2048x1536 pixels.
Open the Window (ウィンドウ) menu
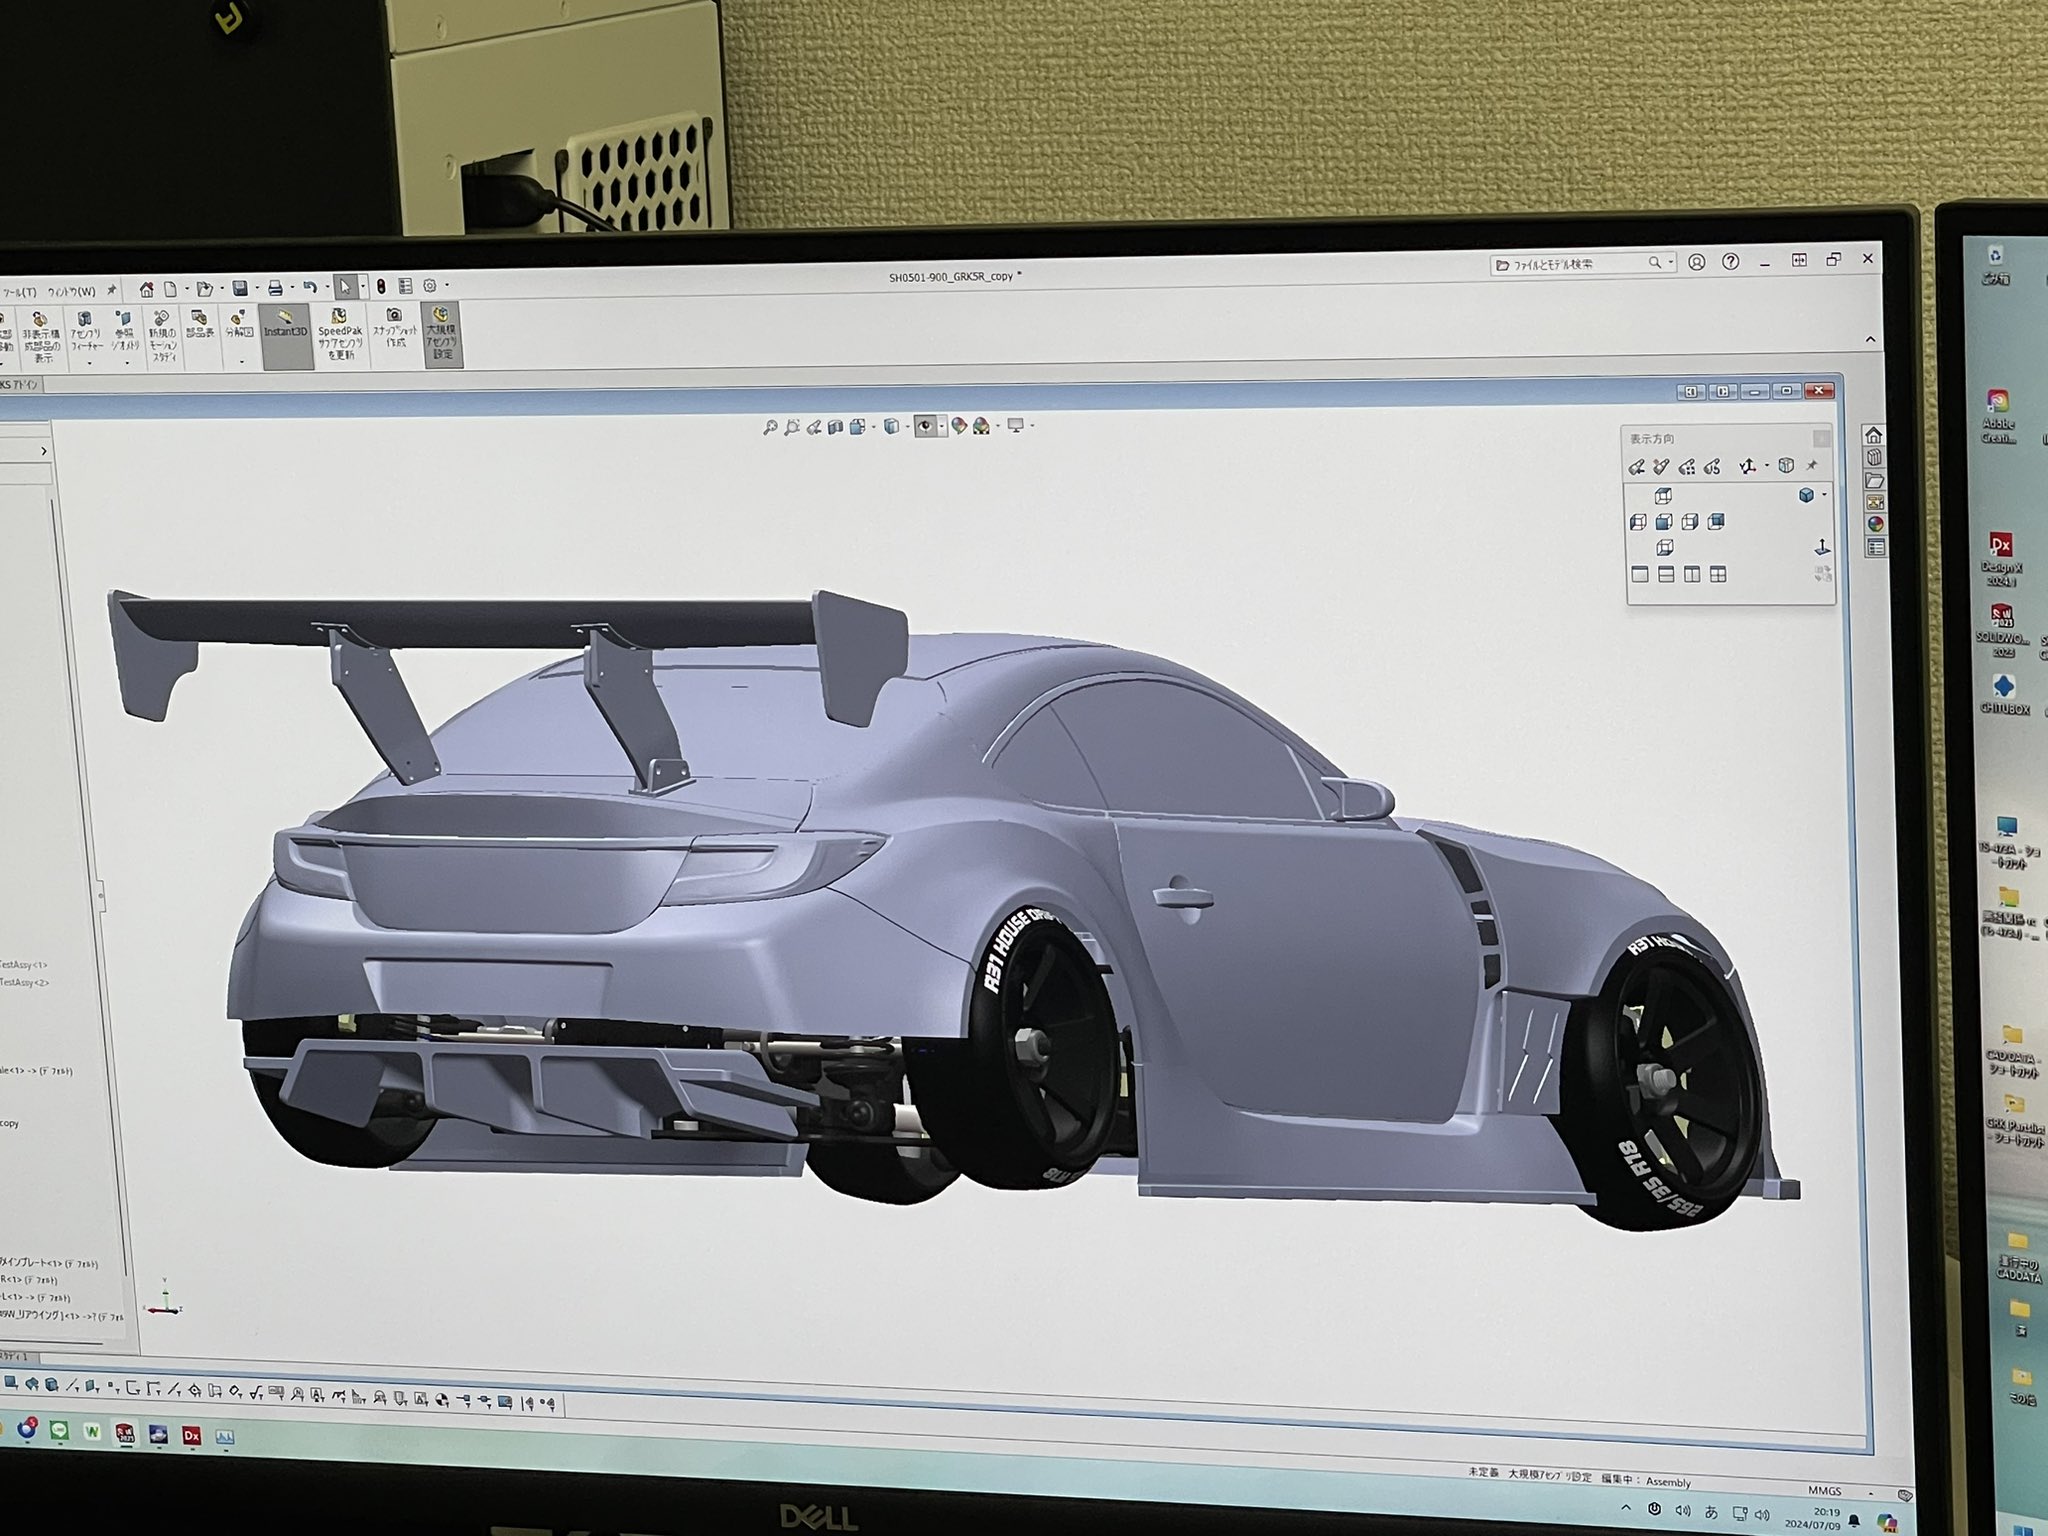pos(72,292)
